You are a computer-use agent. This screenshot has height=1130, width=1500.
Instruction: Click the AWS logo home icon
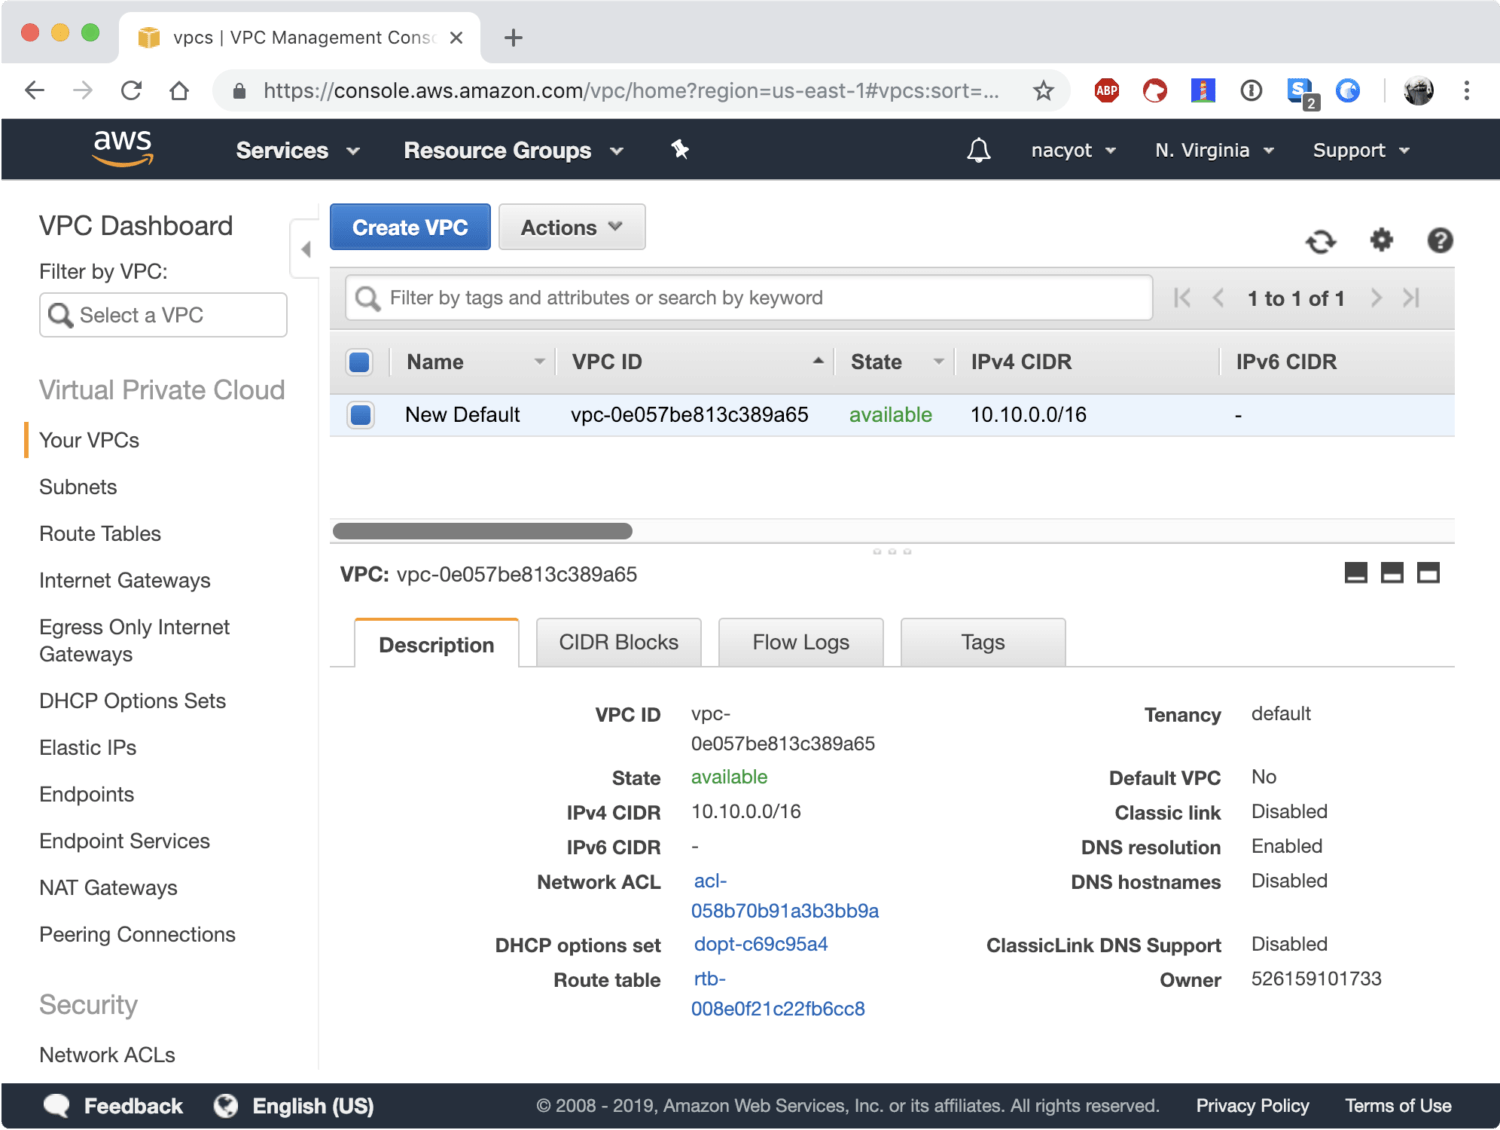tap(122, 148)
